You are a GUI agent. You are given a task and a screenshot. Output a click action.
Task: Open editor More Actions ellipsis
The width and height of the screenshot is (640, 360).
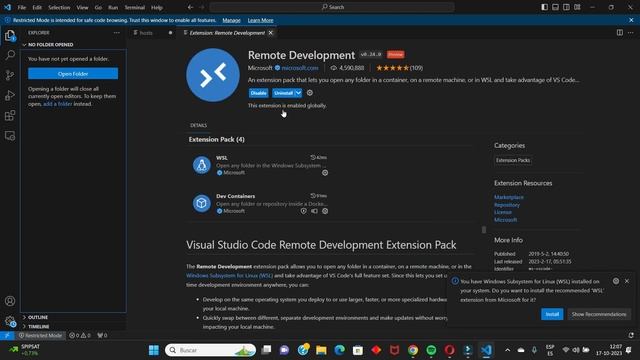[631, 33]
